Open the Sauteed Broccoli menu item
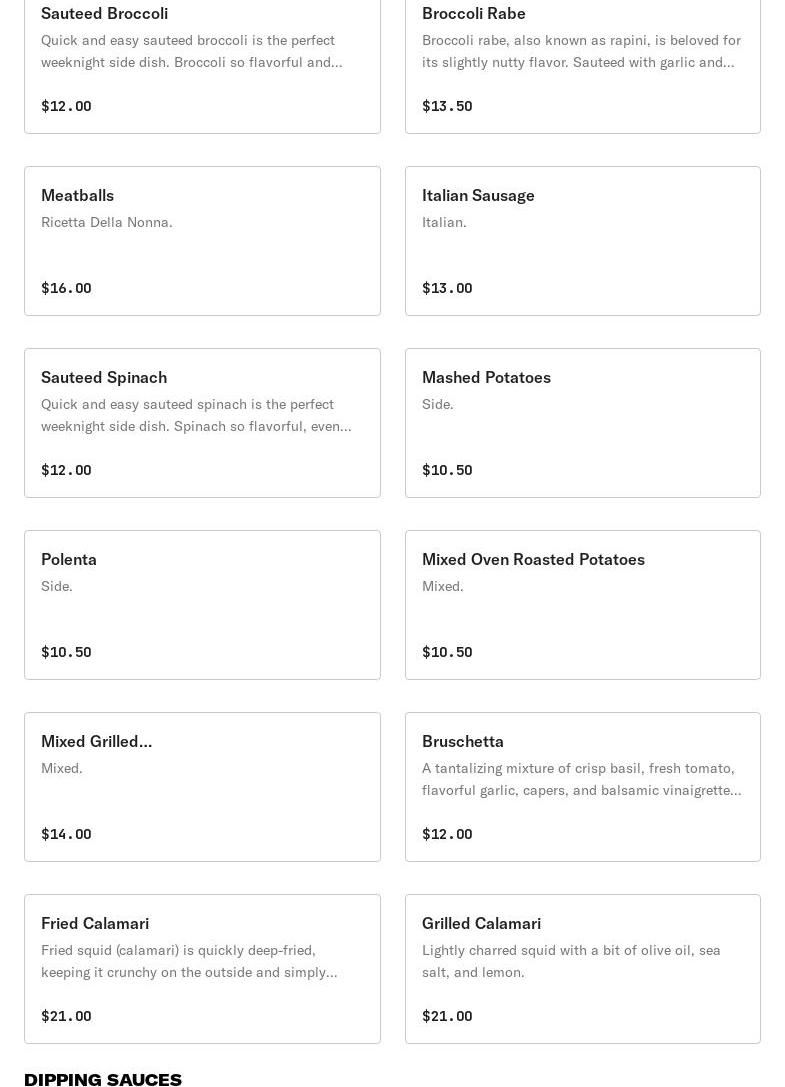The height and width of the screenshot is (1087, 785). [x=202, y=66]
